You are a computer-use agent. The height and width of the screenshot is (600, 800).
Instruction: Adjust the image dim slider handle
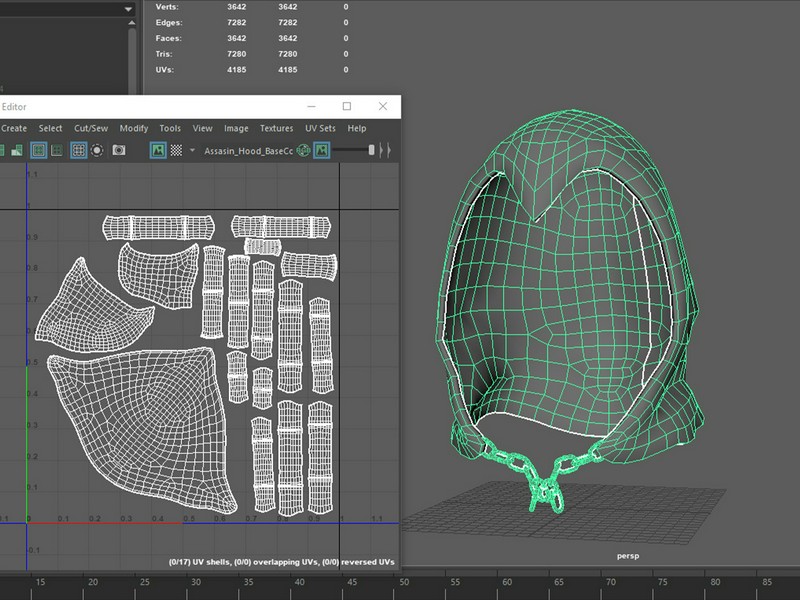click(x=371, y=149)
